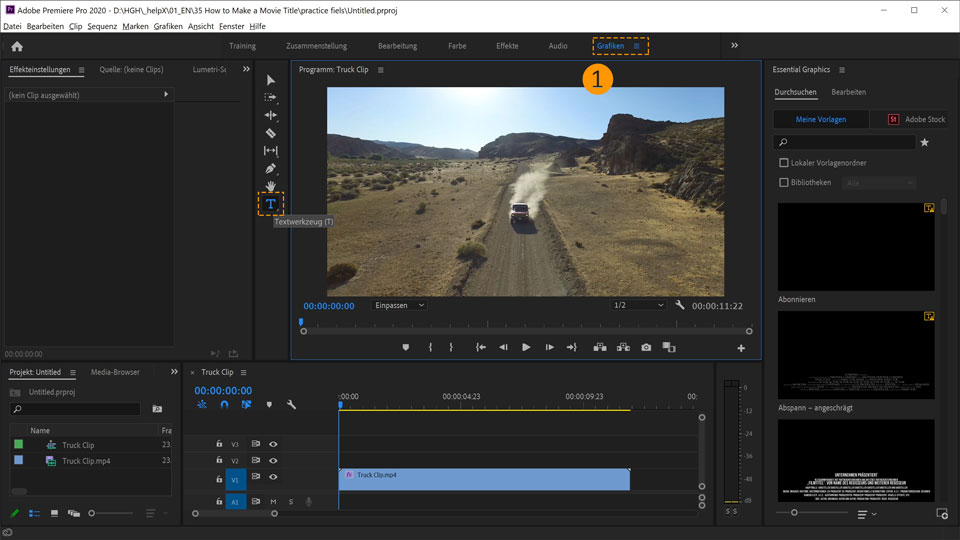
Task: Select the Razor tool in toolbar
Action: [270, 133]
